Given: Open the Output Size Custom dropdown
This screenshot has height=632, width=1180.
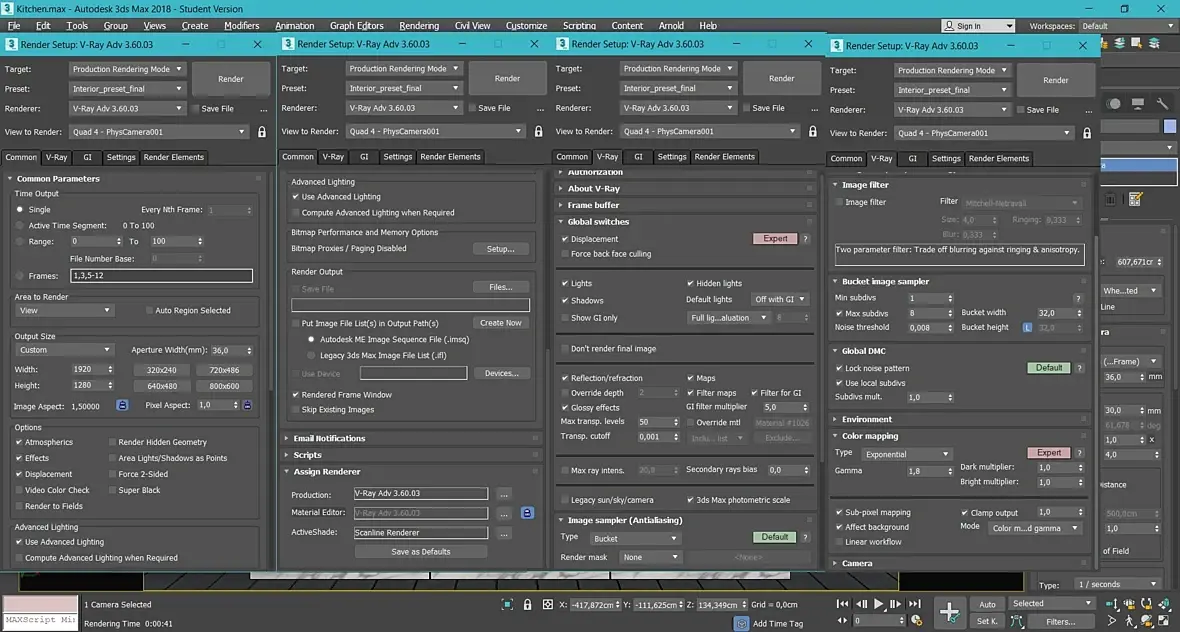Looking at the screenshot, I should coord(65,350).
